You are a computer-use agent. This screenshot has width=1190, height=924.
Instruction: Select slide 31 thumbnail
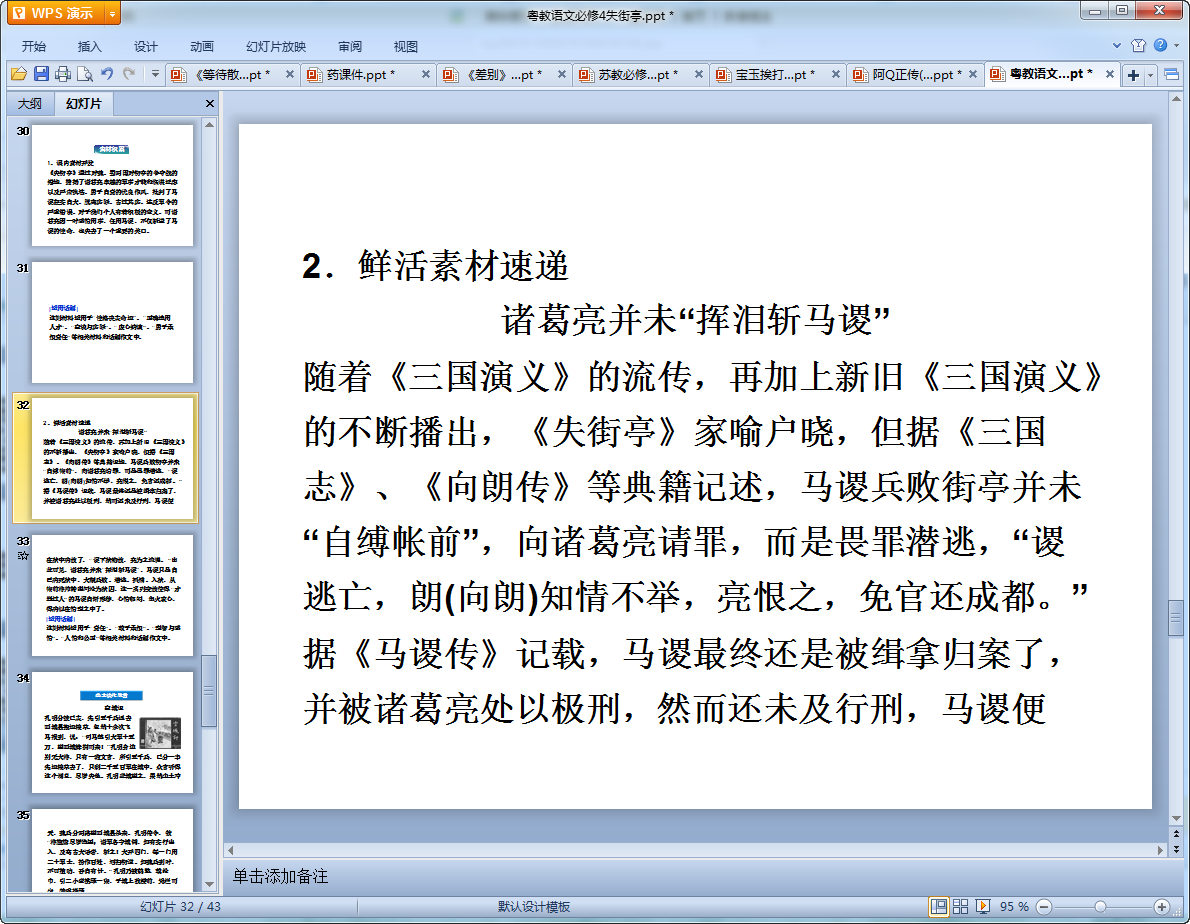tap(112, 322)
